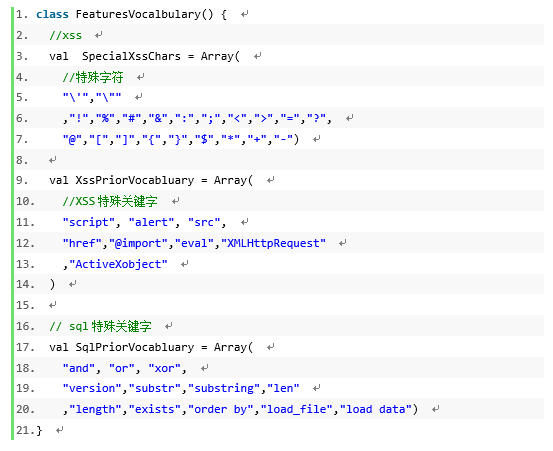Click the "src" string literal
553x451 pixels.
[204, 222]
